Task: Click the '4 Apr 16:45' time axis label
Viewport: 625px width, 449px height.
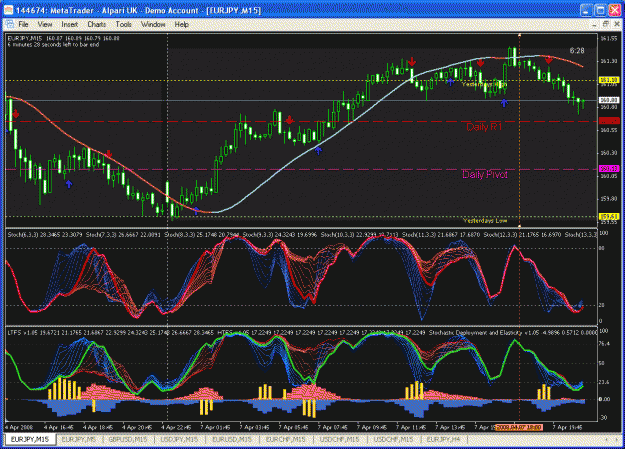Action: pos(59,427)
